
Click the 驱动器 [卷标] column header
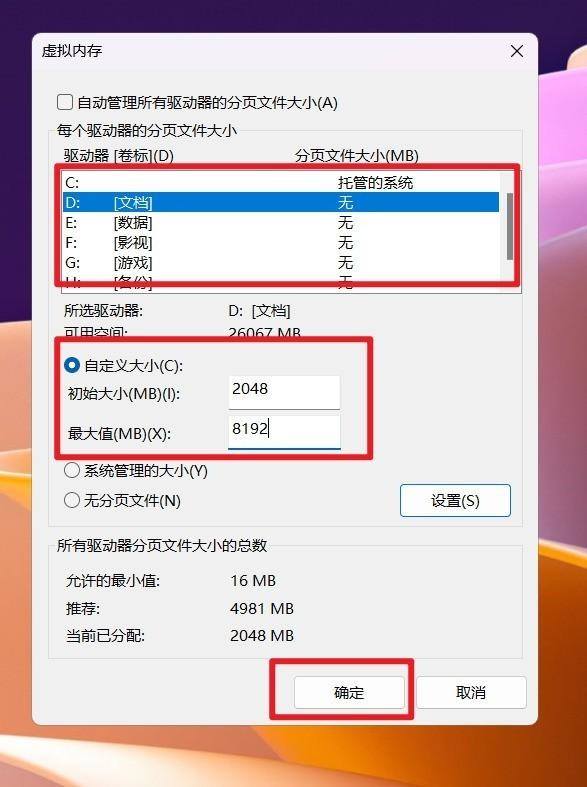click(x=118, y=156)
